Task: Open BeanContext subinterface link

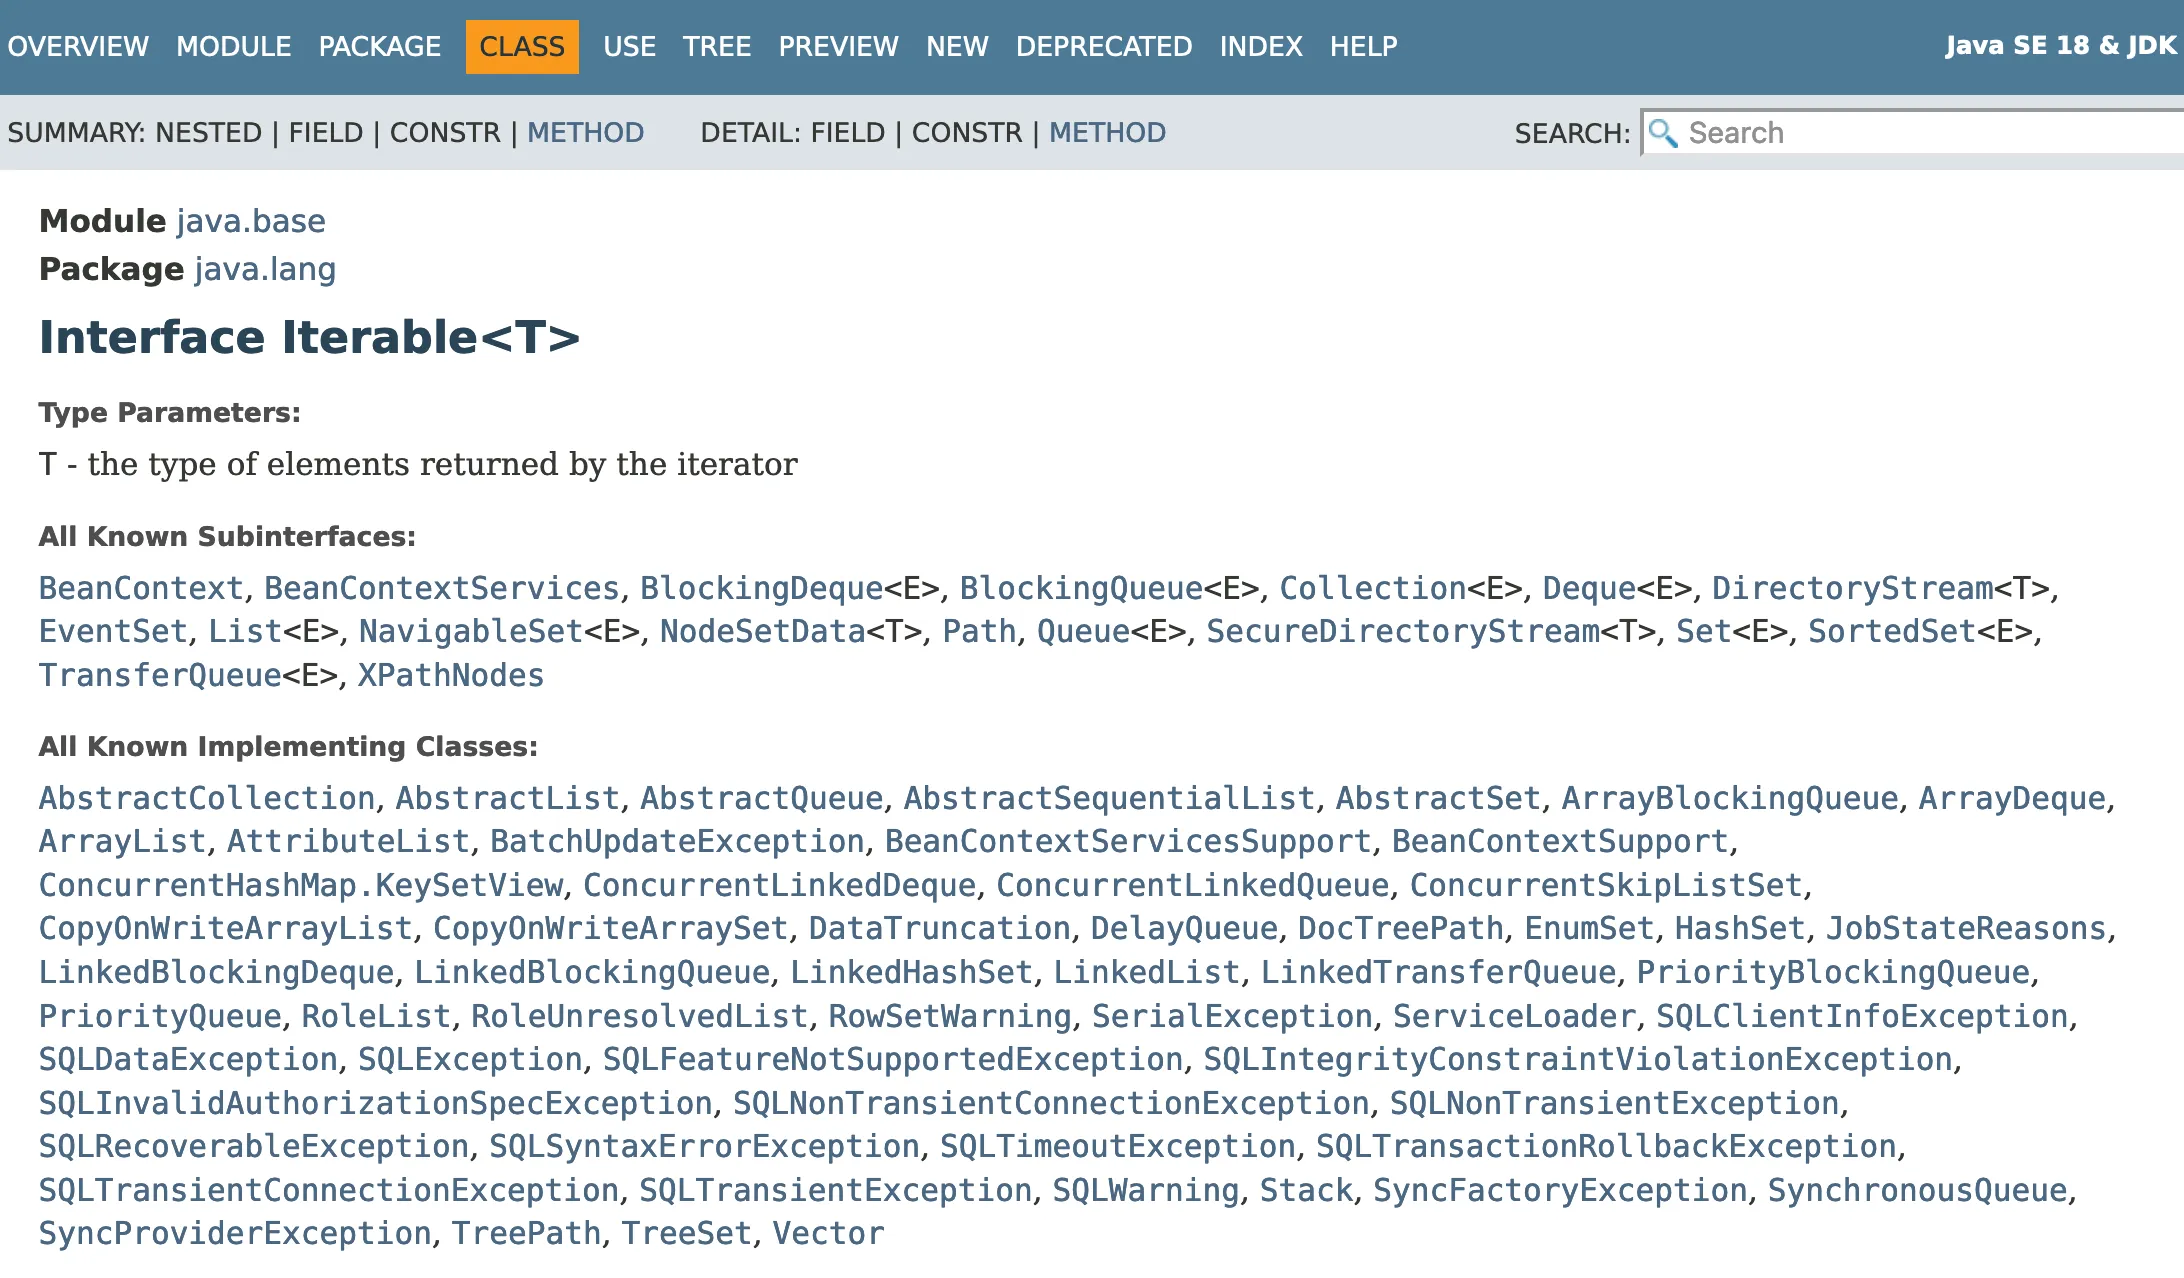Action: (141, 588)
